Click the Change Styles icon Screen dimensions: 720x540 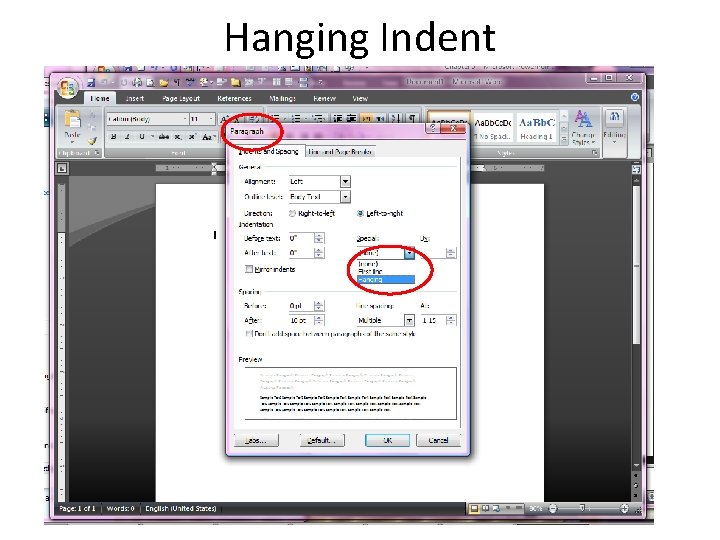coord(583,120)
